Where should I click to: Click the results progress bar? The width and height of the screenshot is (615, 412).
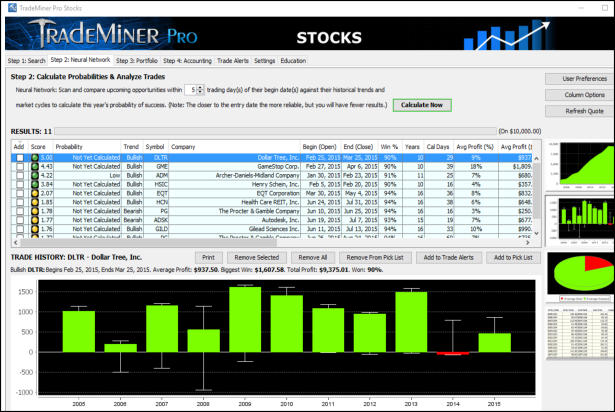click(x=275, y=131)
